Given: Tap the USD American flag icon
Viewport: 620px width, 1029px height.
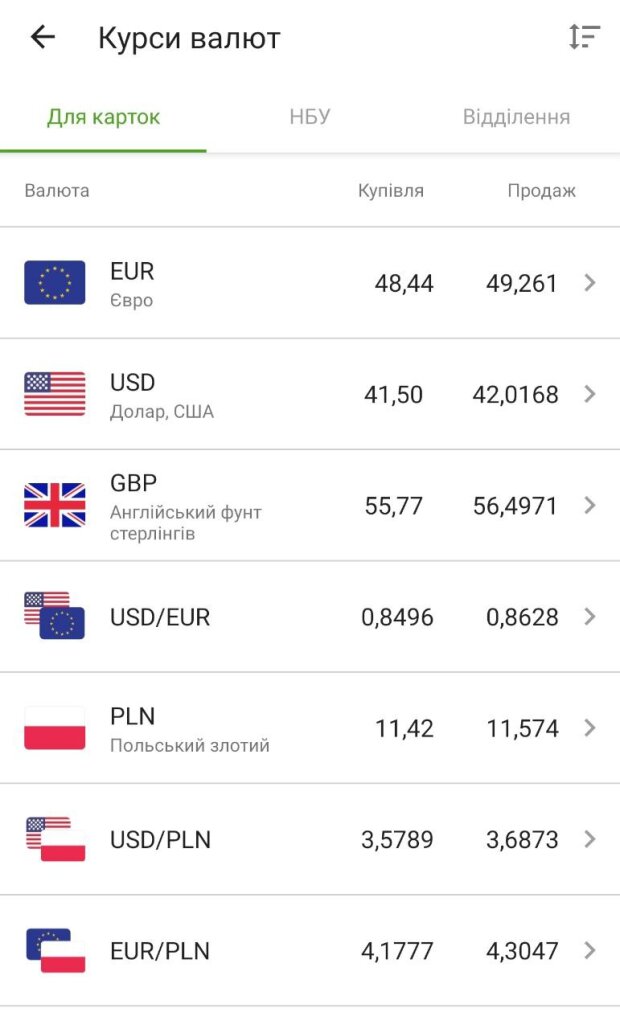Looking at the screenshot, I should coord(55,394).
